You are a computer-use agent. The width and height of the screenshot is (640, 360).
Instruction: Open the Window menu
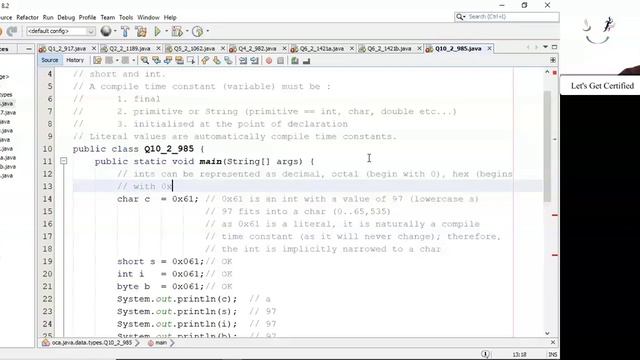(148, 18)
